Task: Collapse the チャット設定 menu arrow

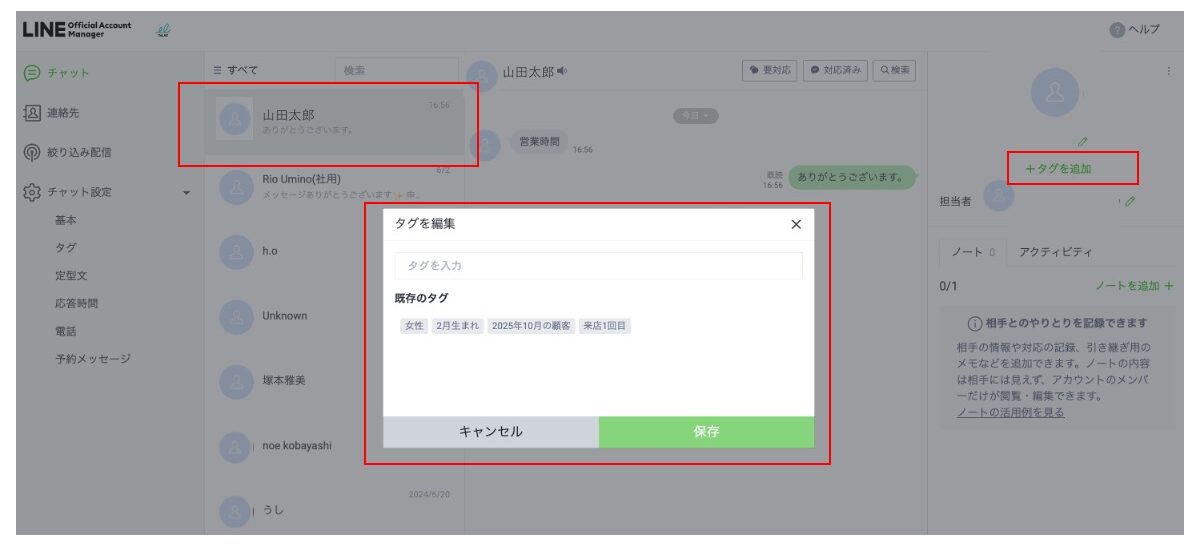Action: (186, 193)
